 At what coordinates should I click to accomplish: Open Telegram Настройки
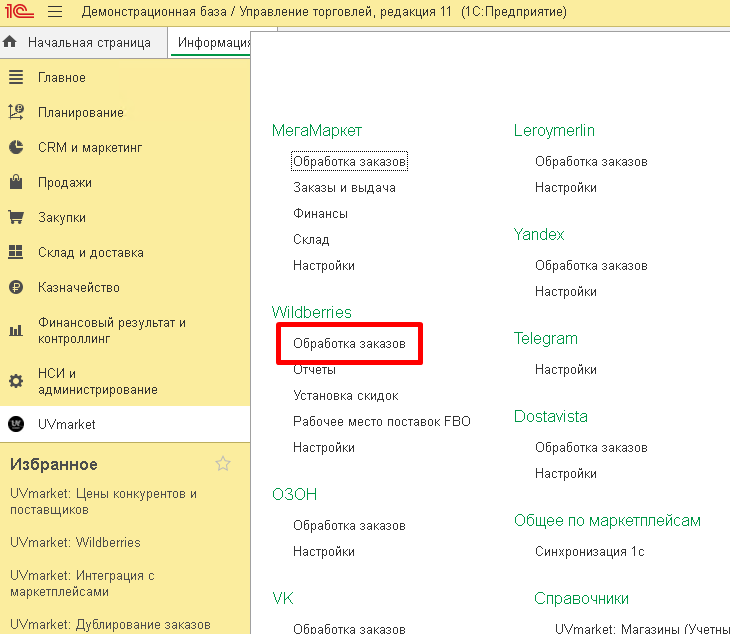click(x=566, y=369)
